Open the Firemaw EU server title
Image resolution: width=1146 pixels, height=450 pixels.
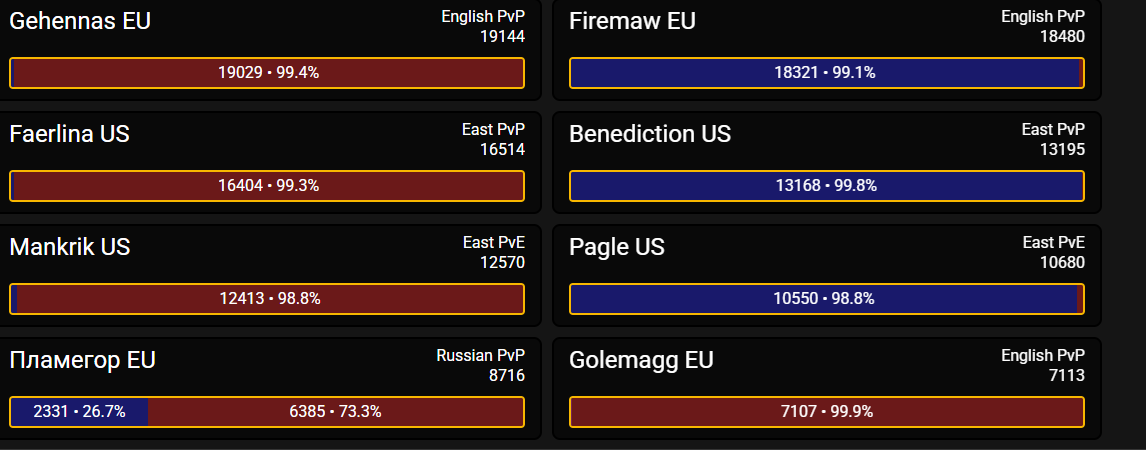[632, 21]
